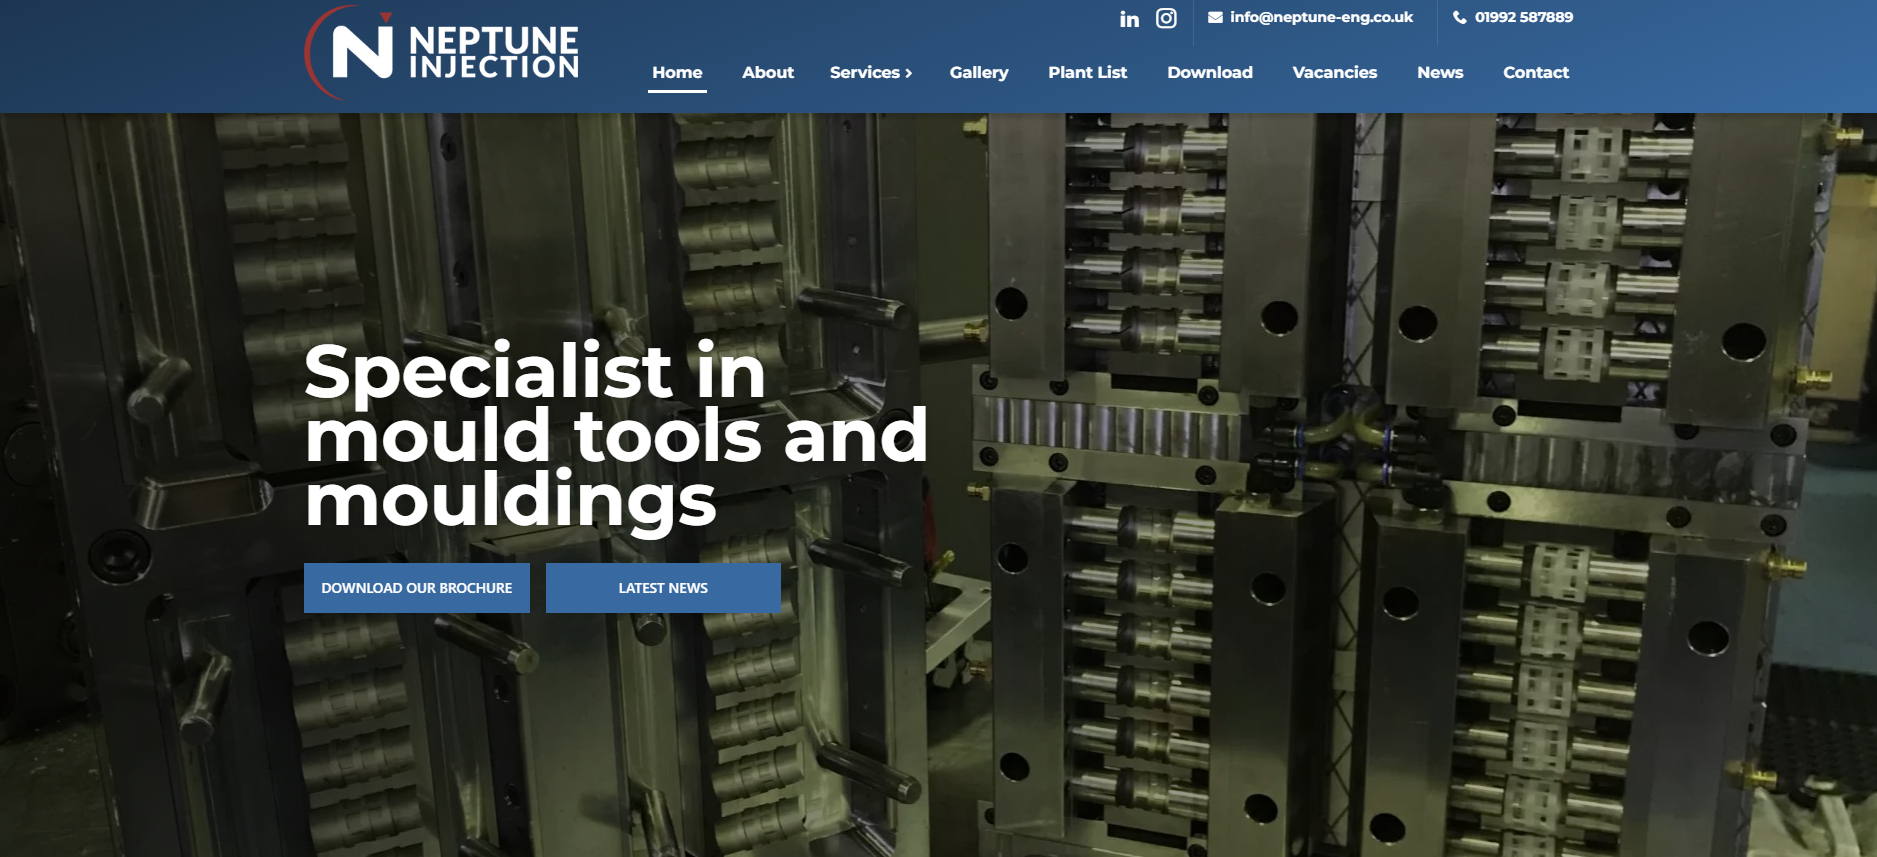Open the About page in navigation
The width and height of the screenshot is (1877, 857).
pyautogui.click(x=767, y=72)
